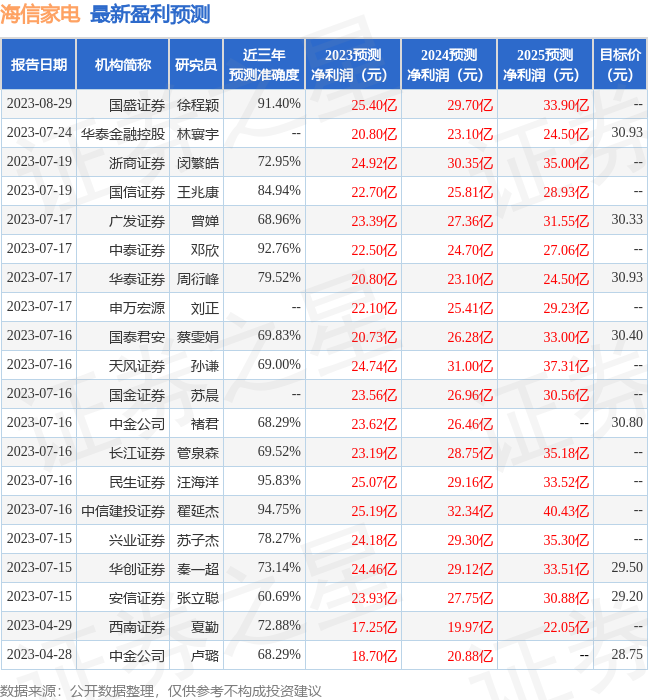Select 2023 forecast 17.25亿
Viewport: 648px width, 700px height.
tap(374, 627)
